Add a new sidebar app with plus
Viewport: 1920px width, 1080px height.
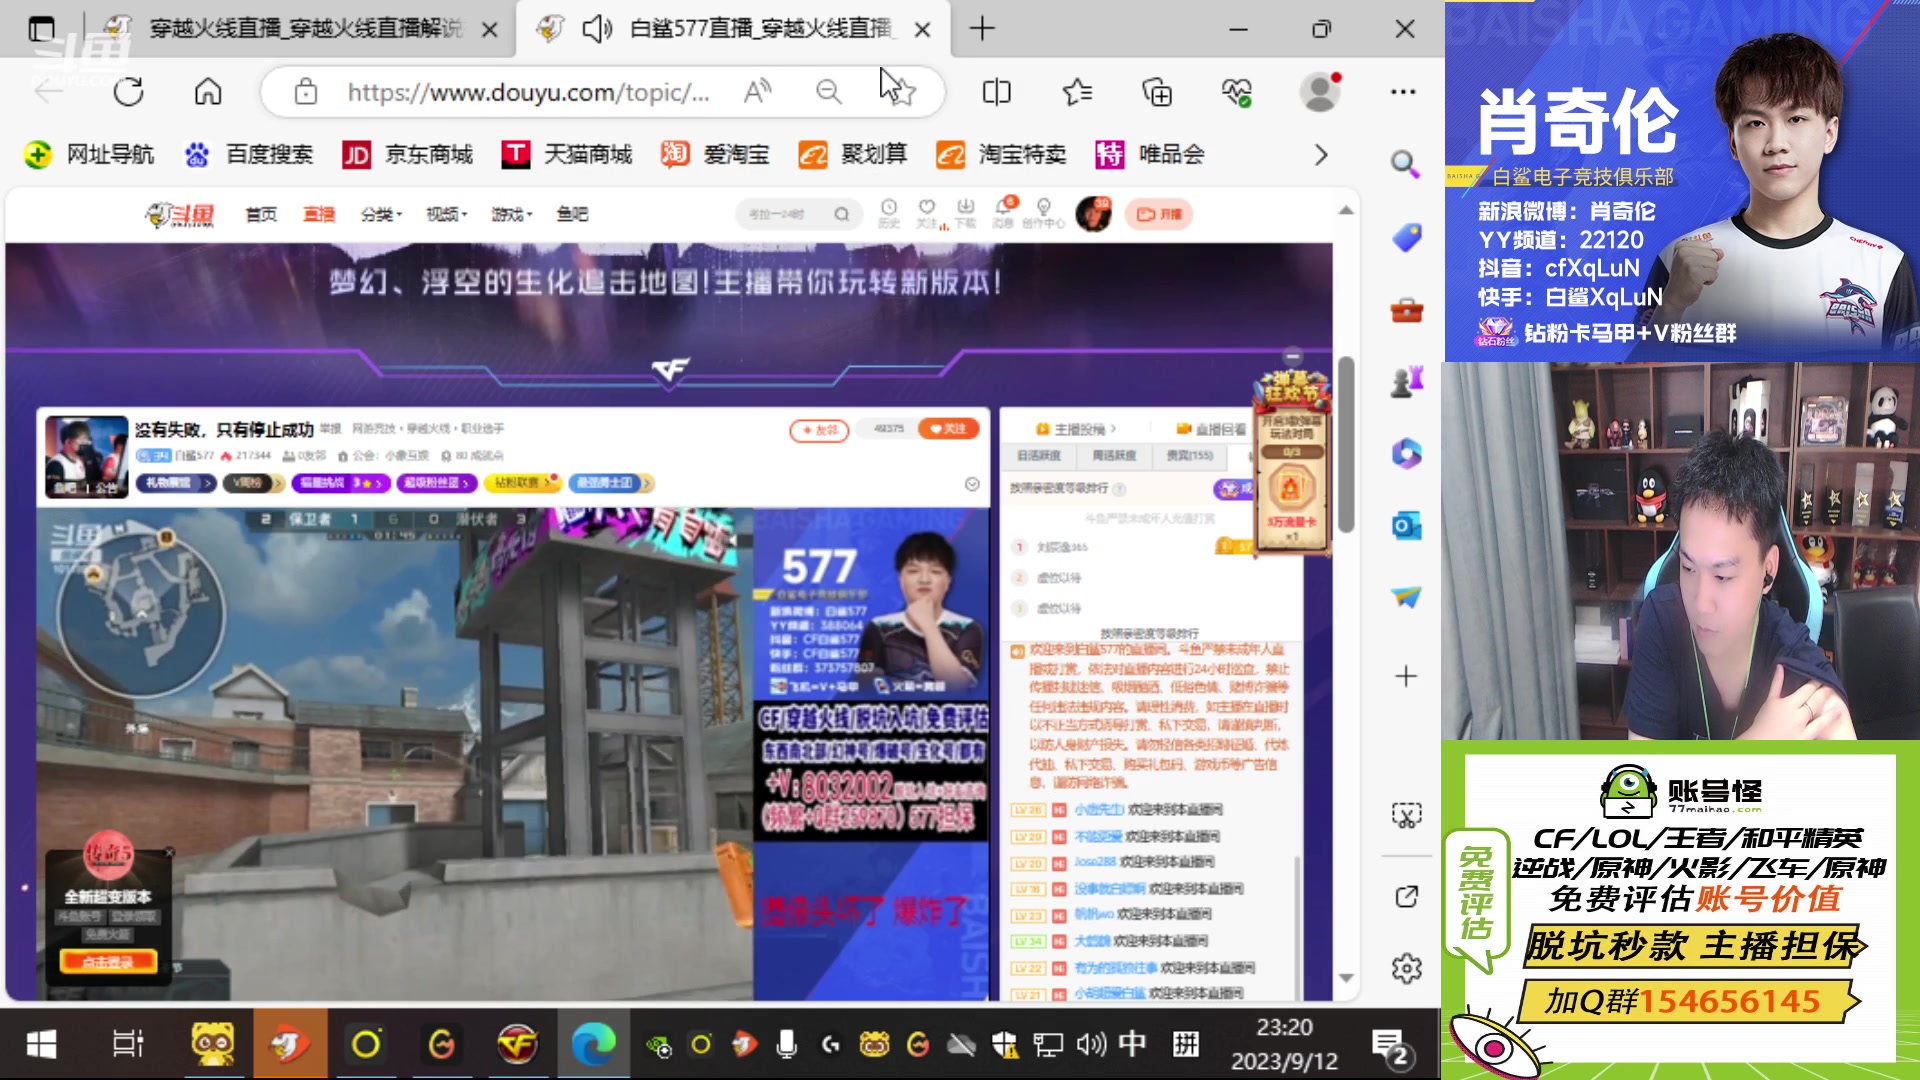(x=1406, y=676)
